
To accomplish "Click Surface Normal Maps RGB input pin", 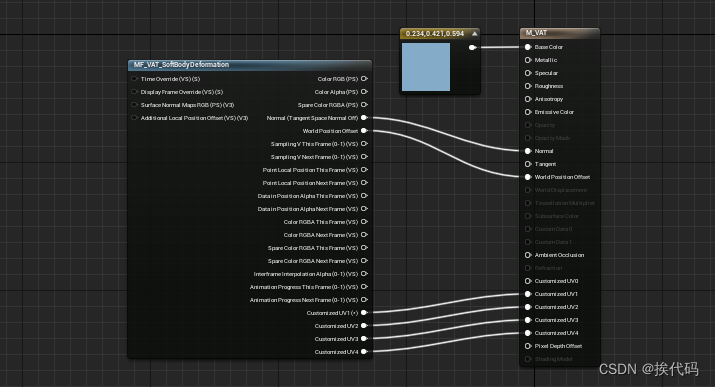I will point(135,105).
